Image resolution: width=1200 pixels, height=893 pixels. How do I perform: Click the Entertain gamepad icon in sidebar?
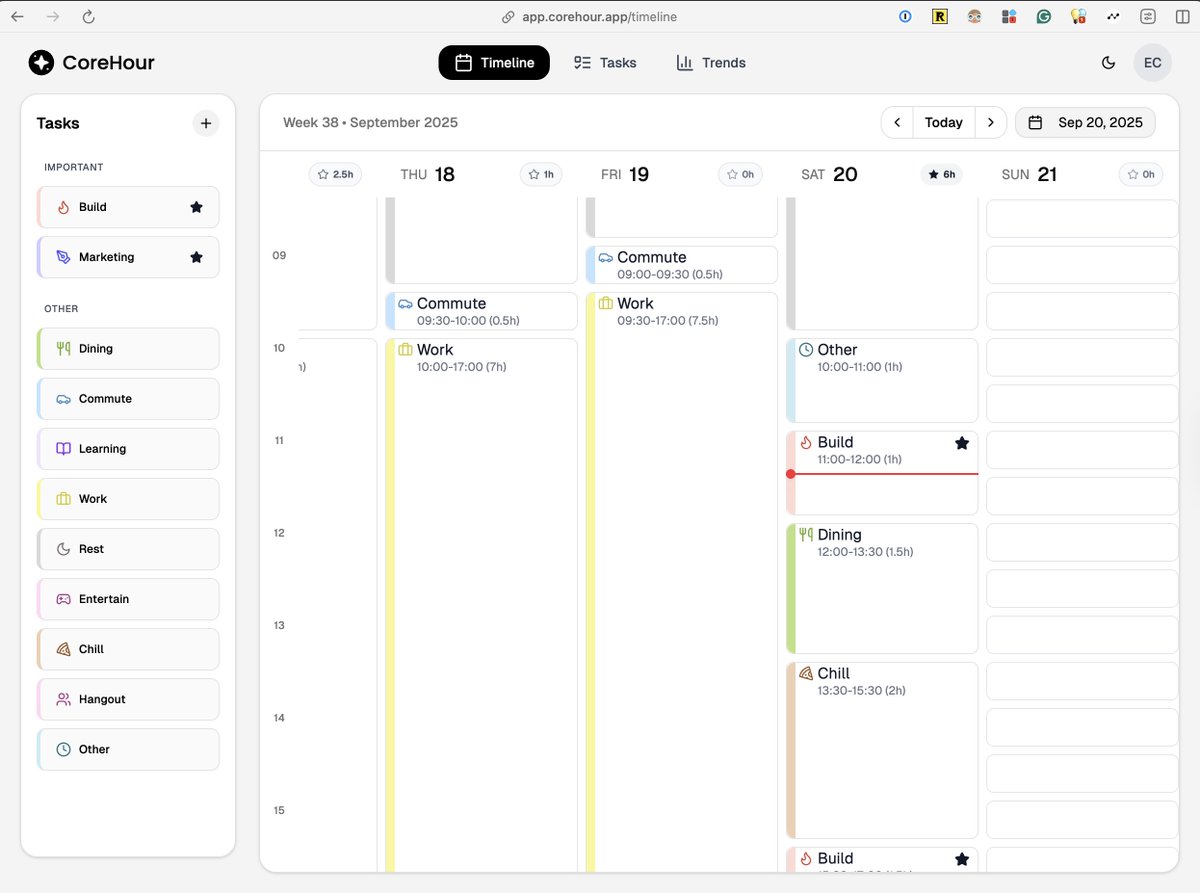point(63,599)
